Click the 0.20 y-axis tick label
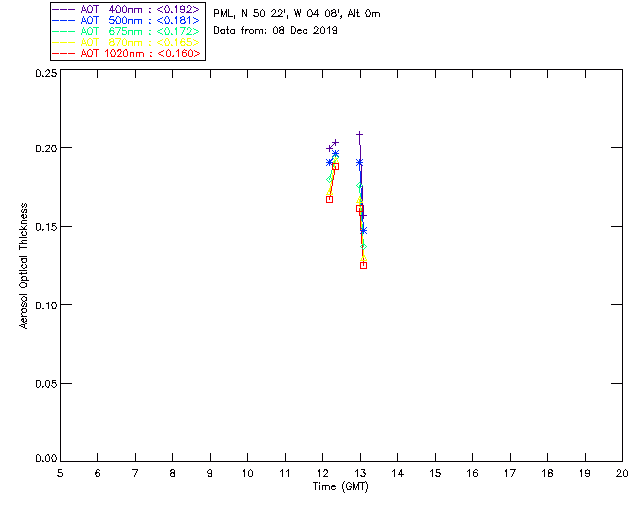 tap(46, 148)
